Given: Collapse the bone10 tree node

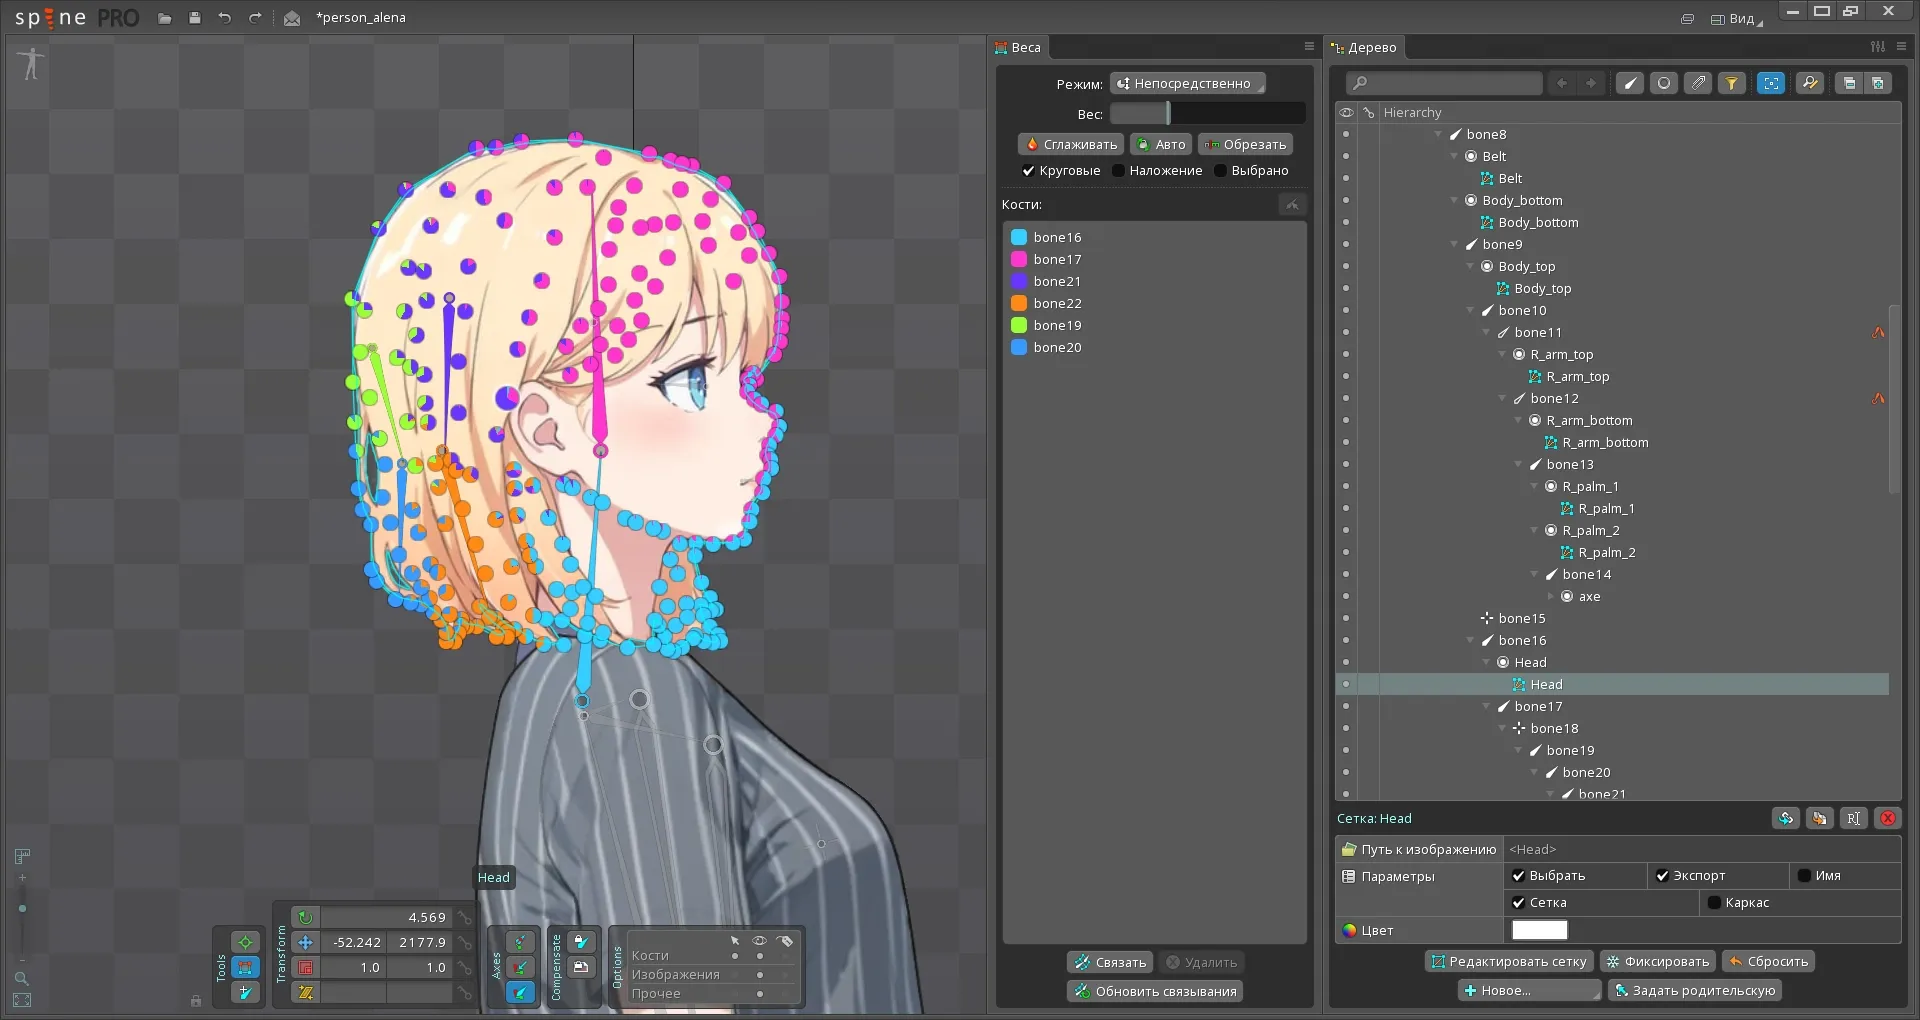Looking at the screenshot, I should coord(1471,310).
